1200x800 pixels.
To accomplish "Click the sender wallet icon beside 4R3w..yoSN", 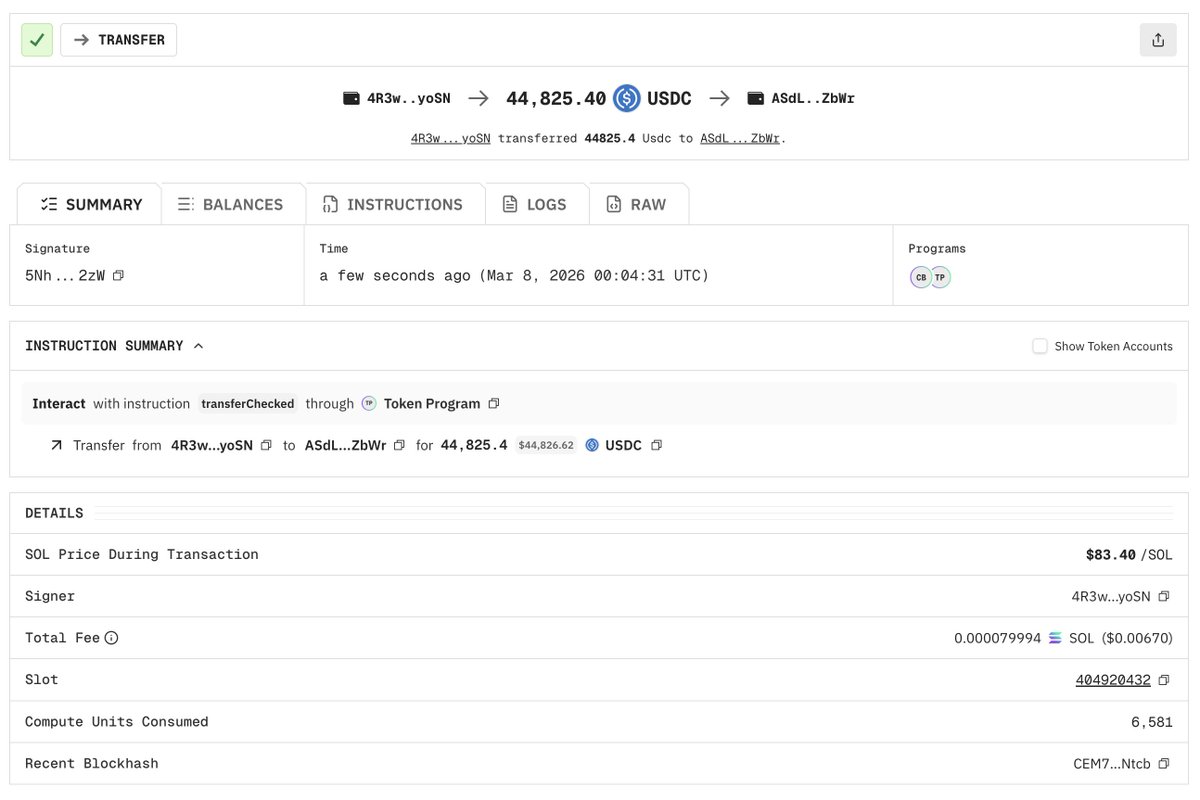I will 351,98.
